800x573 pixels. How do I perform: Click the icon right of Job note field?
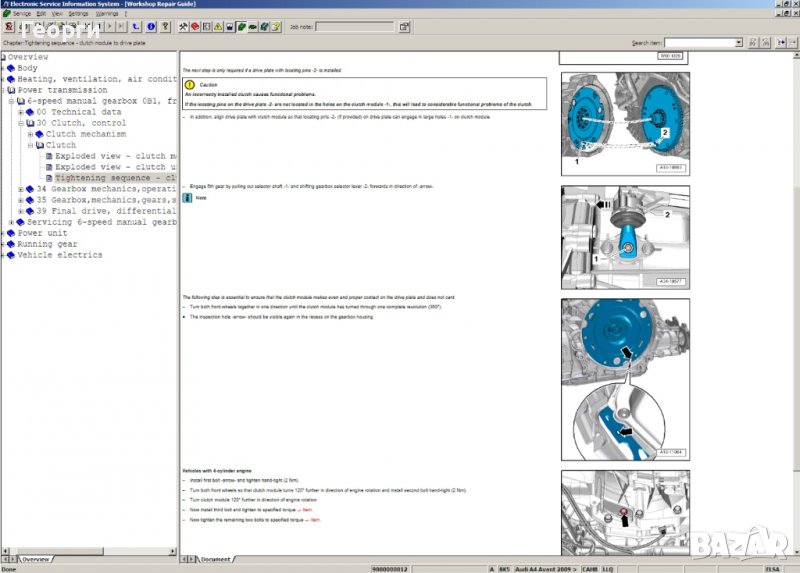tap(405, 27)
